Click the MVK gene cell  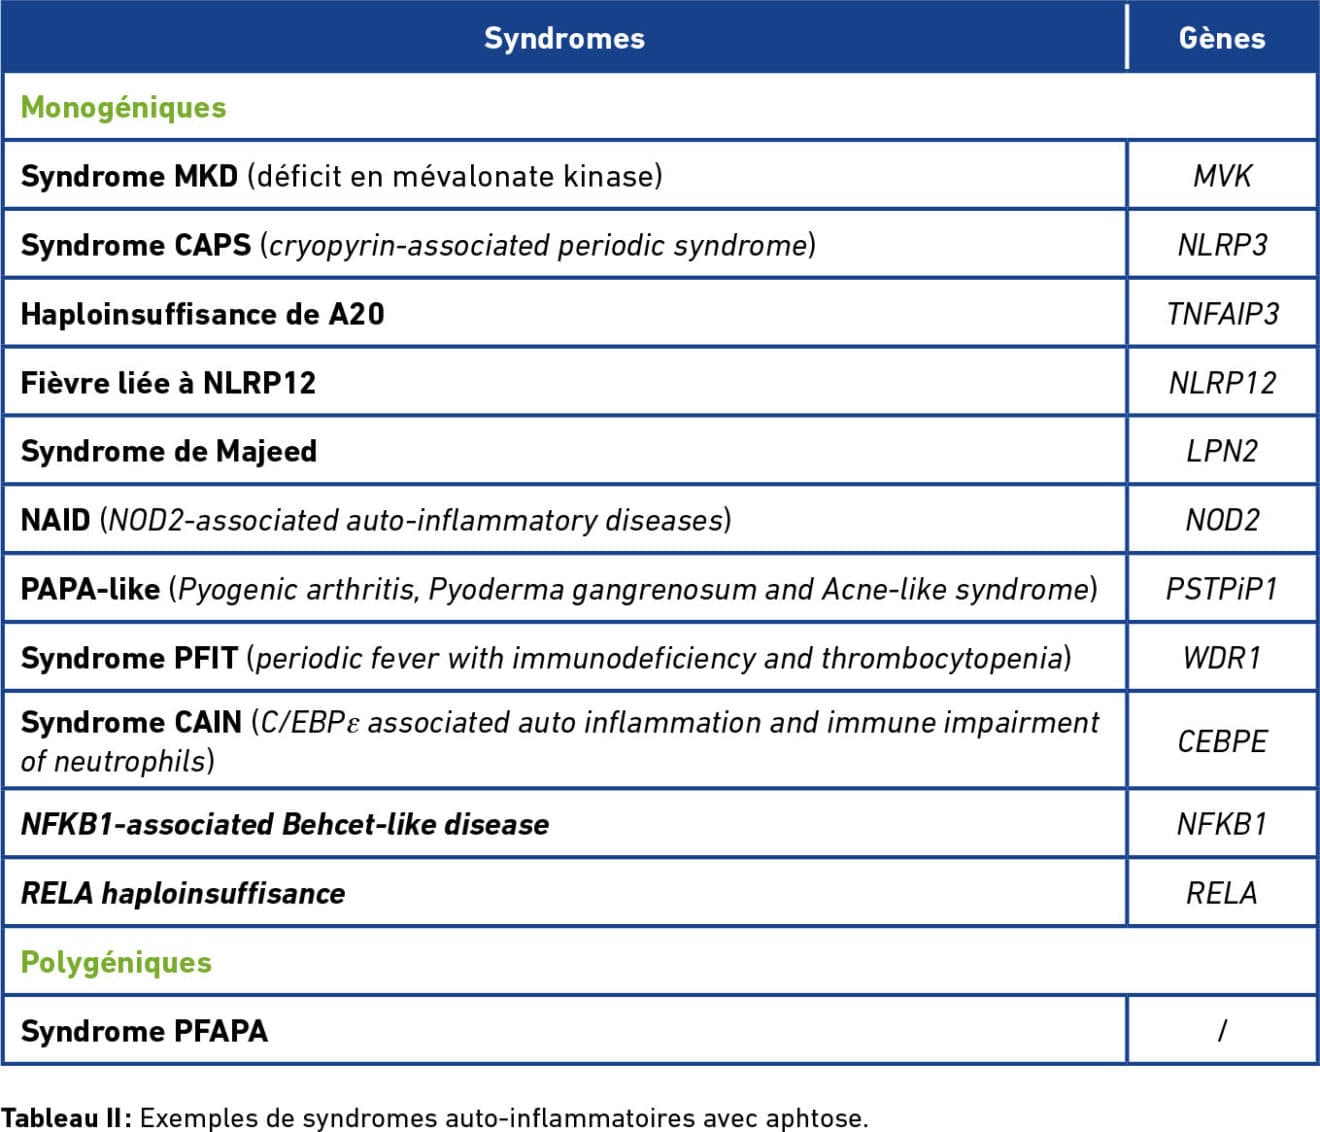pos(1221,176)
